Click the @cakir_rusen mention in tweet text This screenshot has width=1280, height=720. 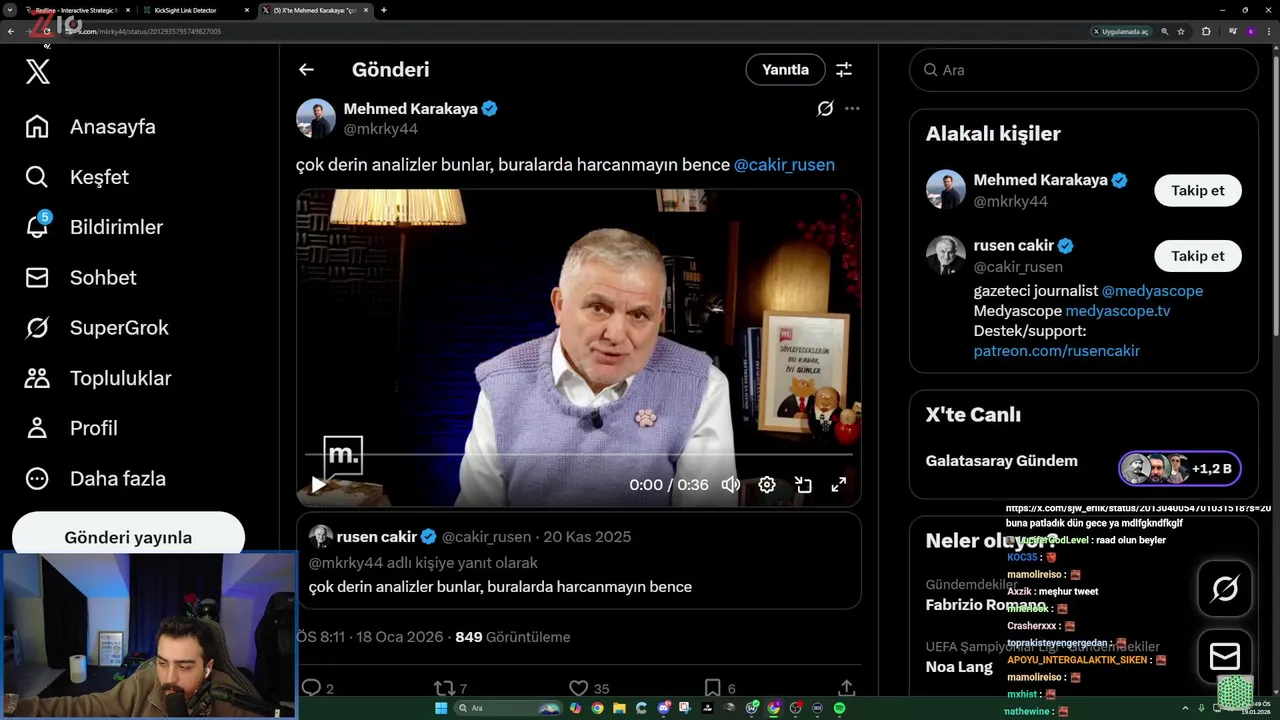point(784,164)
